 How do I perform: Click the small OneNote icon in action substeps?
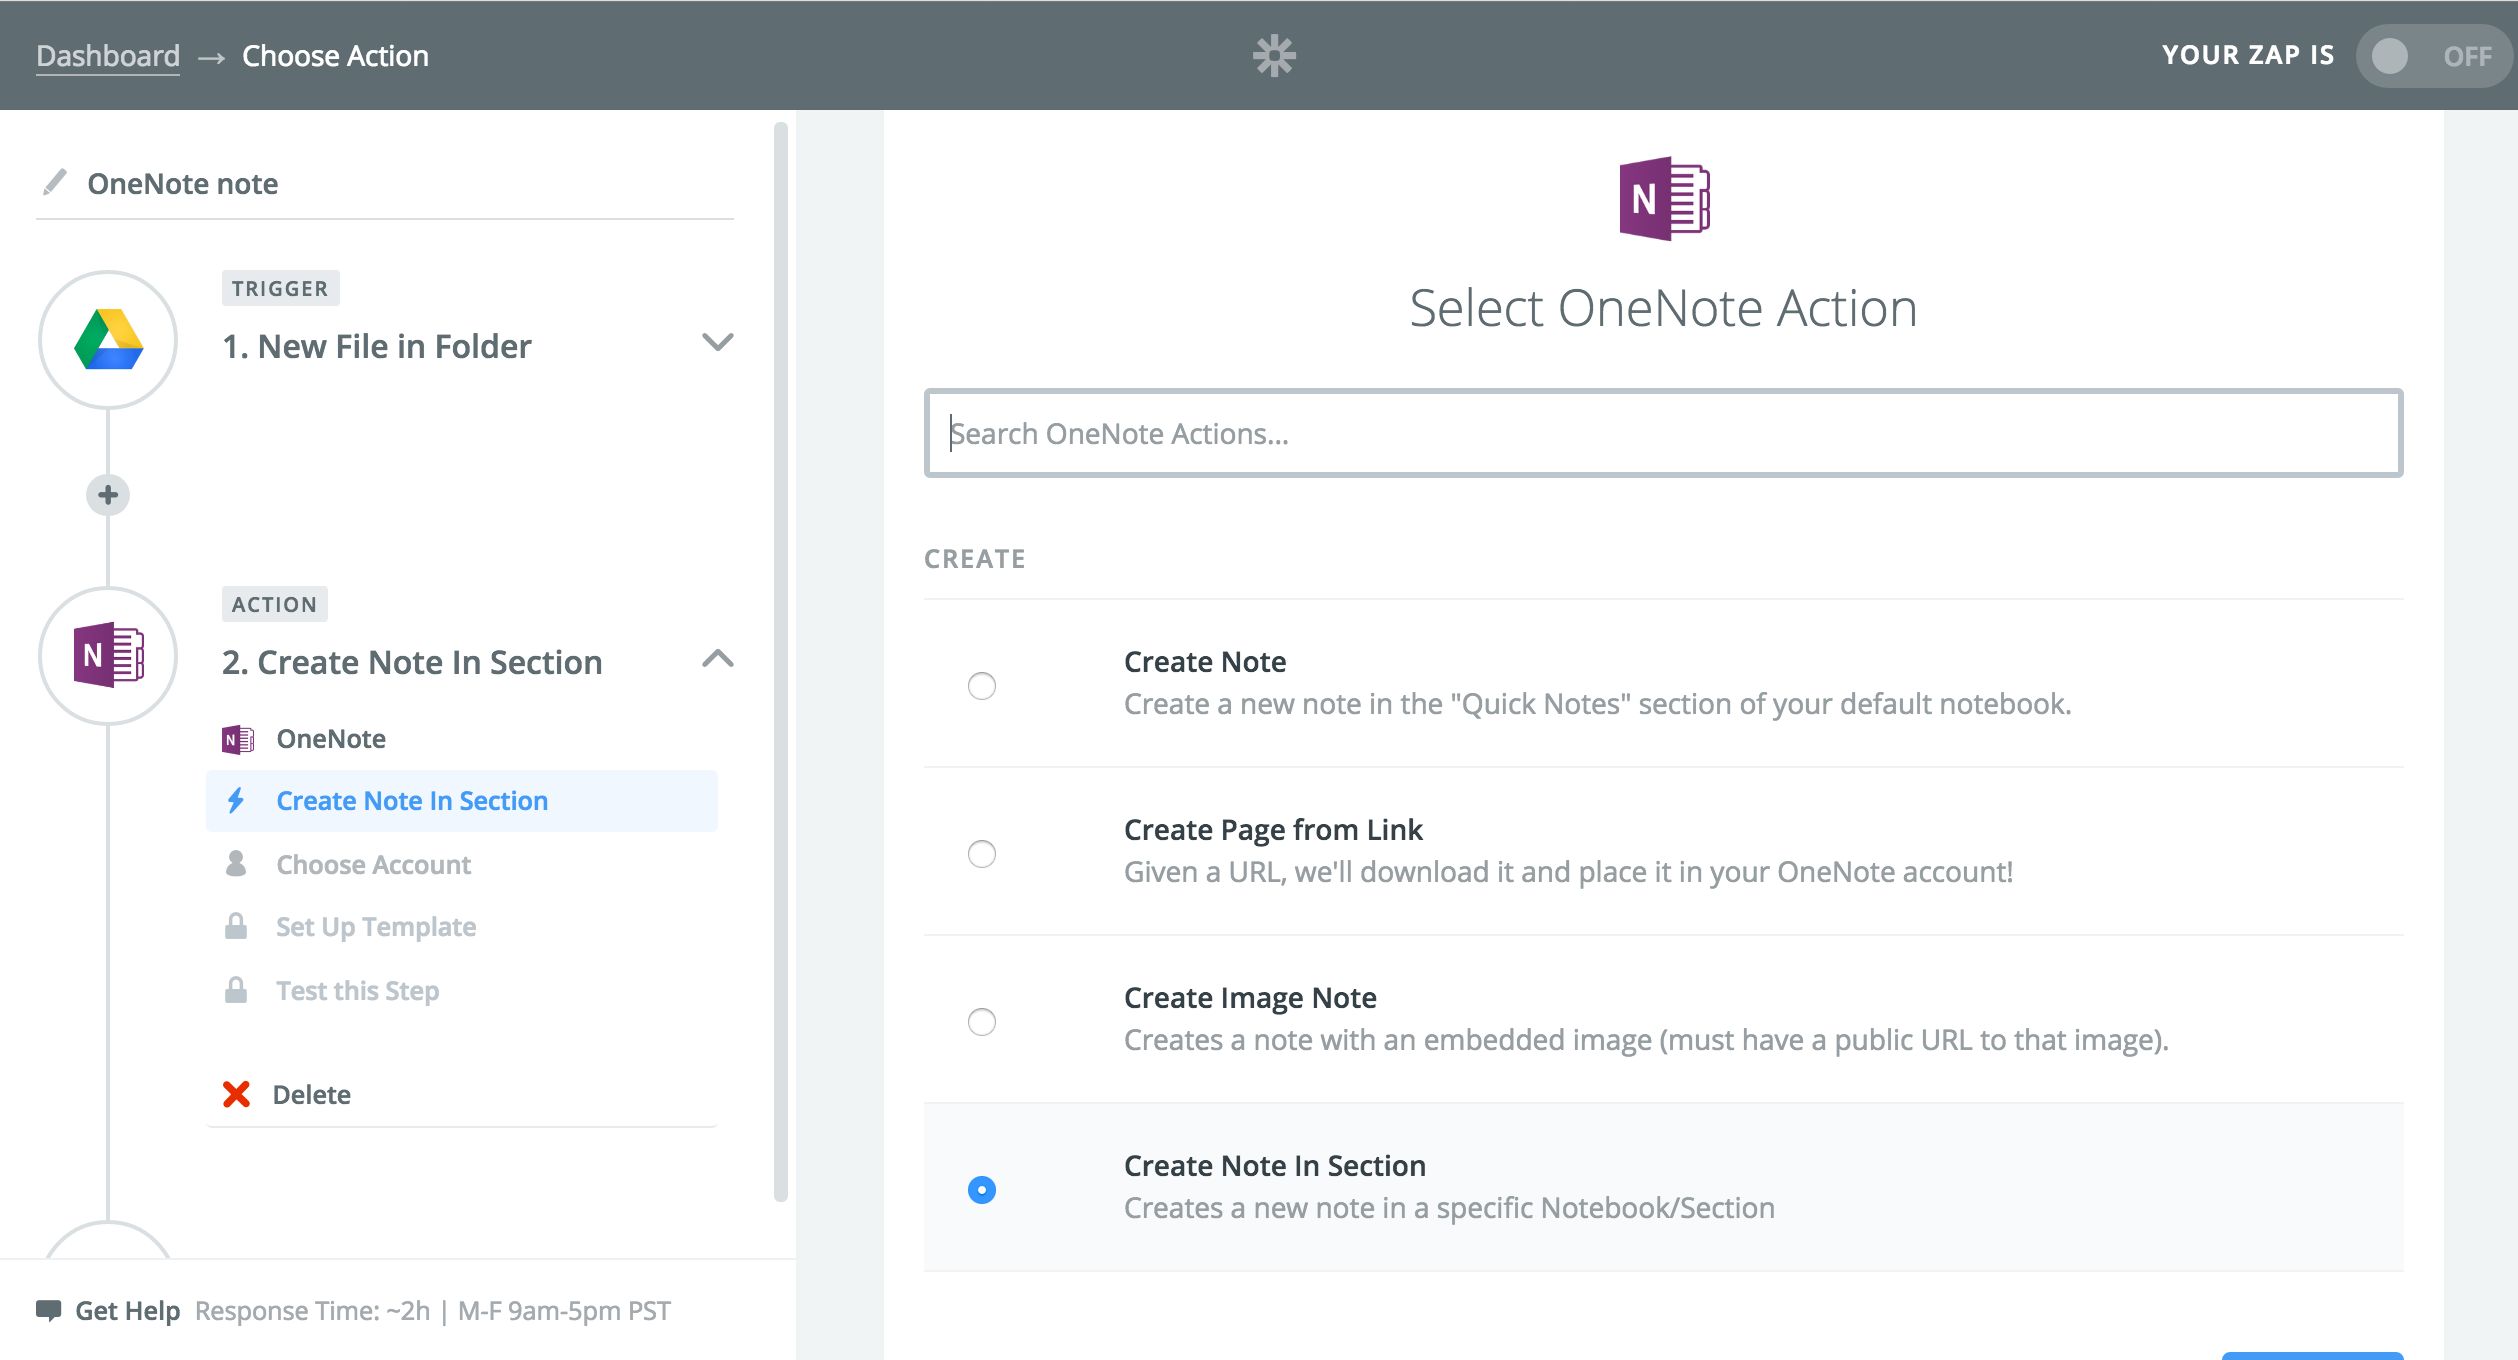pyautogui.click(x=237, y=739)
